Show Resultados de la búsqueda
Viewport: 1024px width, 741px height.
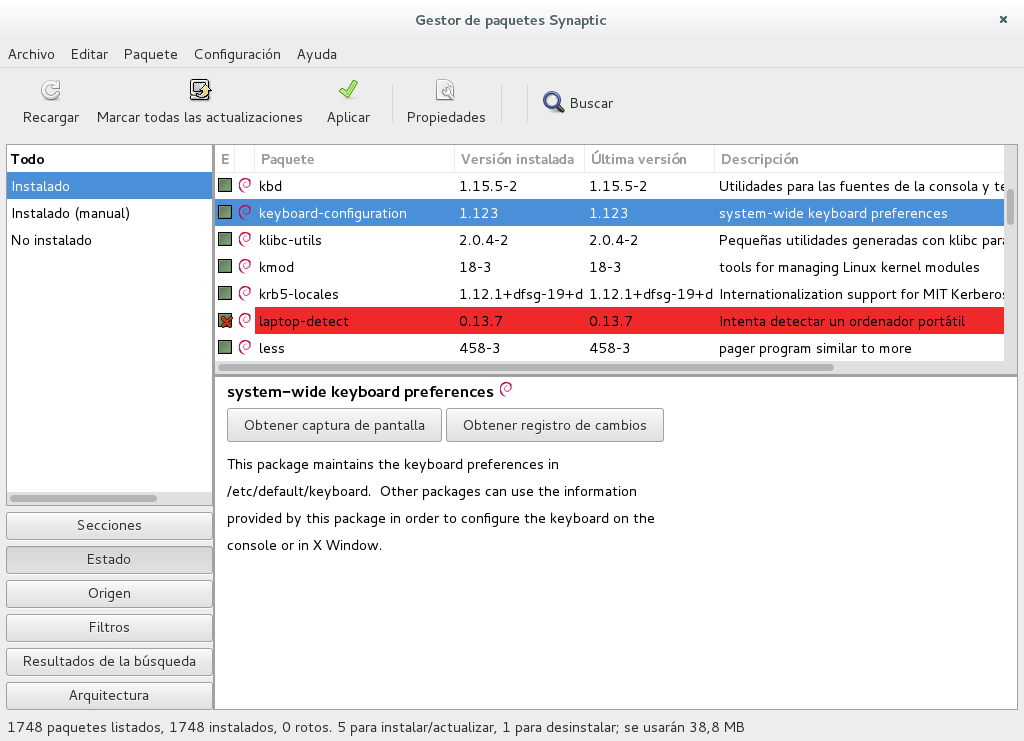(x=109, y=661)
